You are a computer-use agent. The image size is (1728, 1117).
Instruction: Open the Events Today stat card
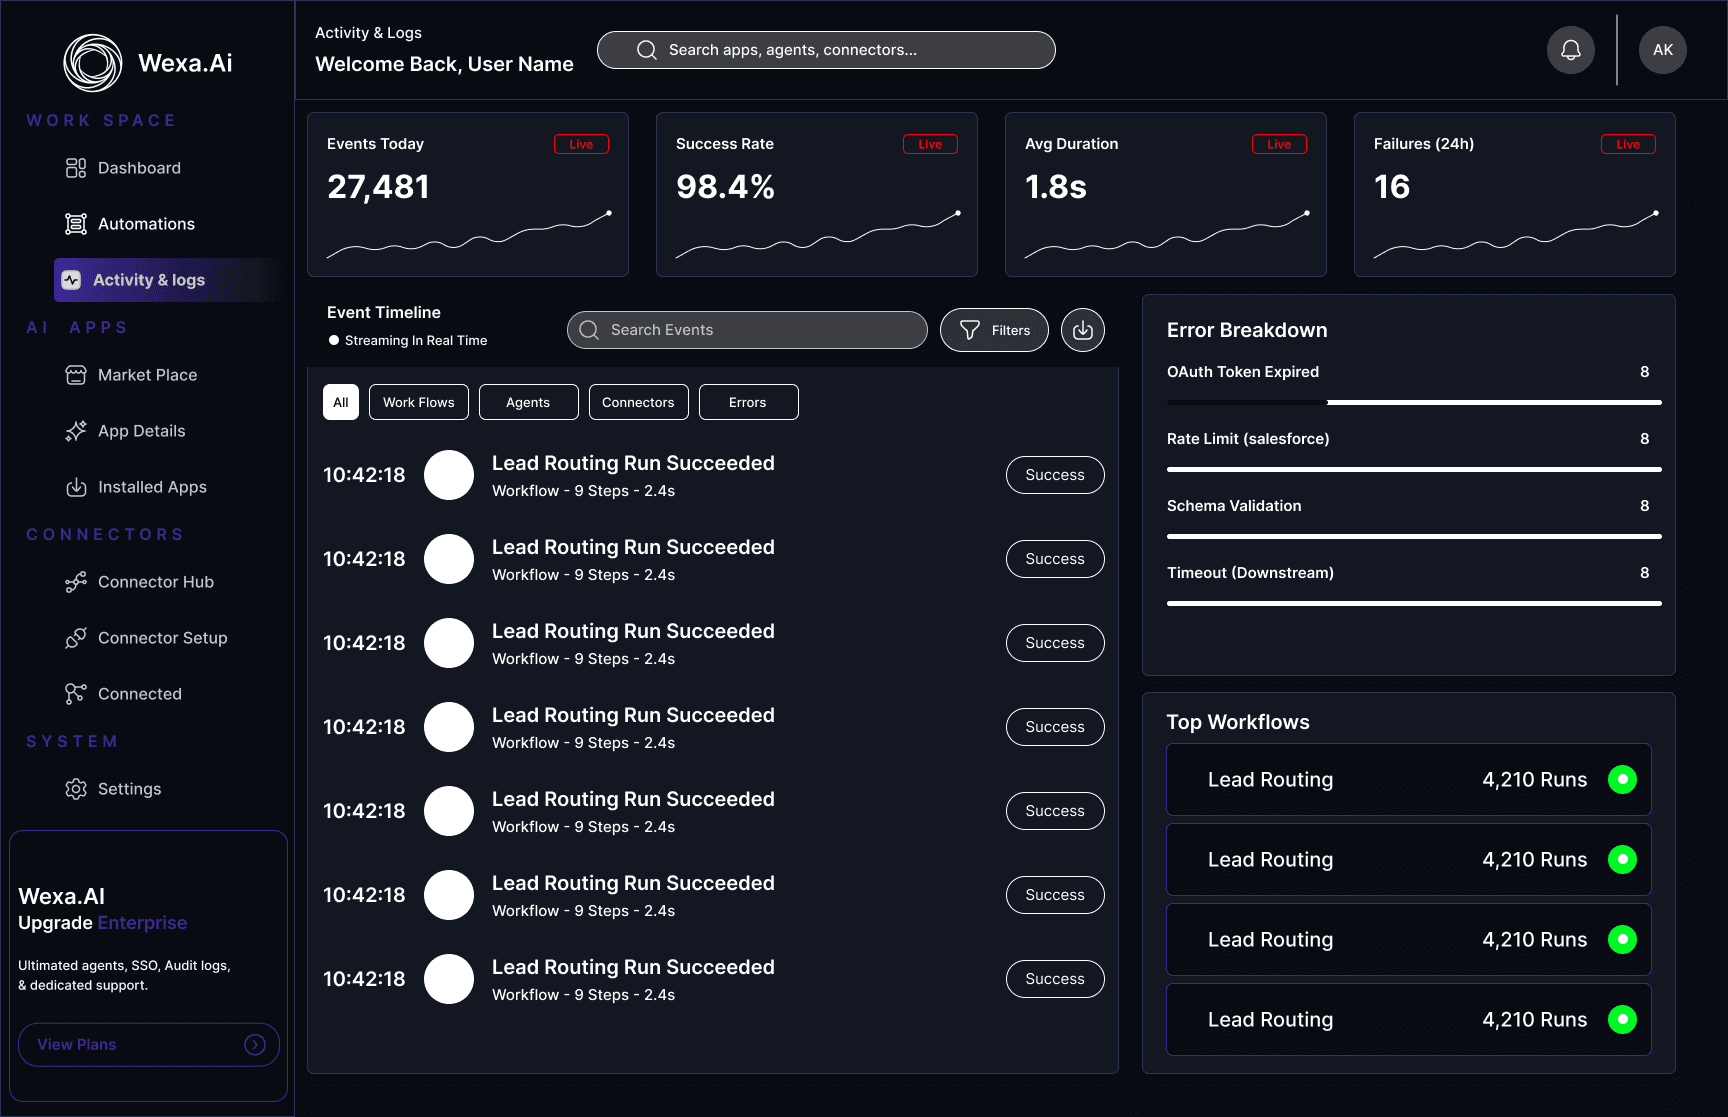tap(468, 194)
